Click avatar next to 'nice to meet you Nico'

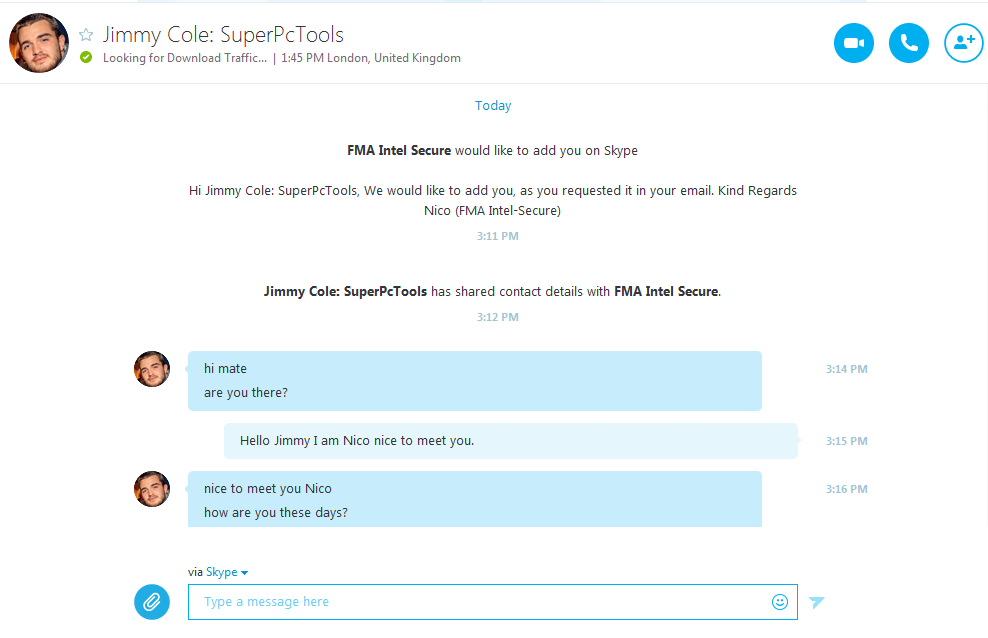point(152,489)
